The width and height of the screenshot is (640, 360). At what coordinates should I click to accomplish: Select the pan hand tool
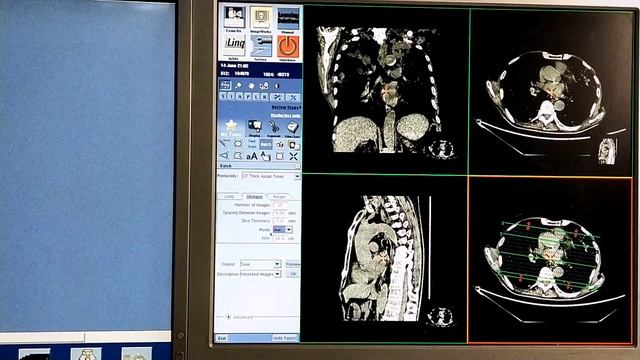pyautogui.click(x=251, y=85)
